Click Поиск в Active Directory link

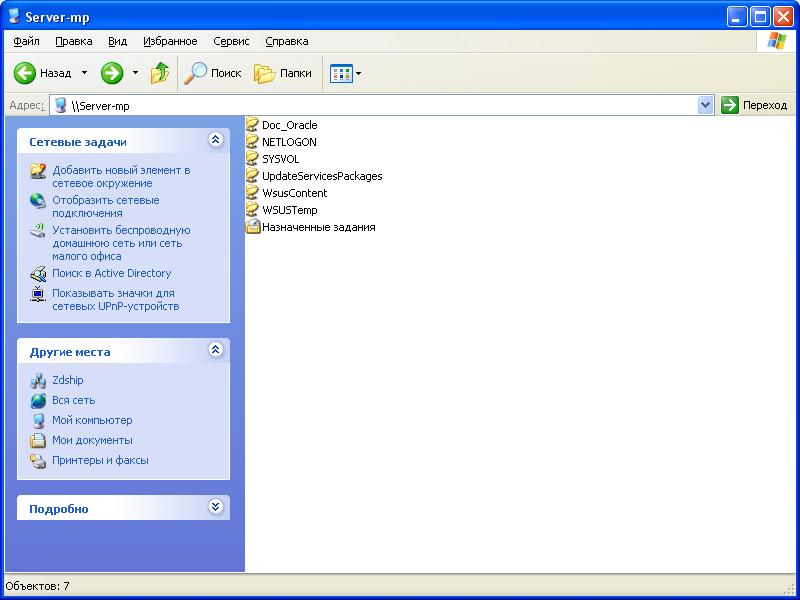[112, 273]
